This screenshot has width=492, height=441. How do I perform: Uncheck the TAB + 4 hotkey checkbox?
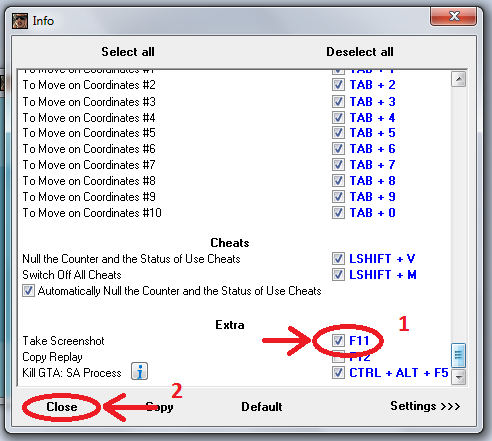point(338,117)
